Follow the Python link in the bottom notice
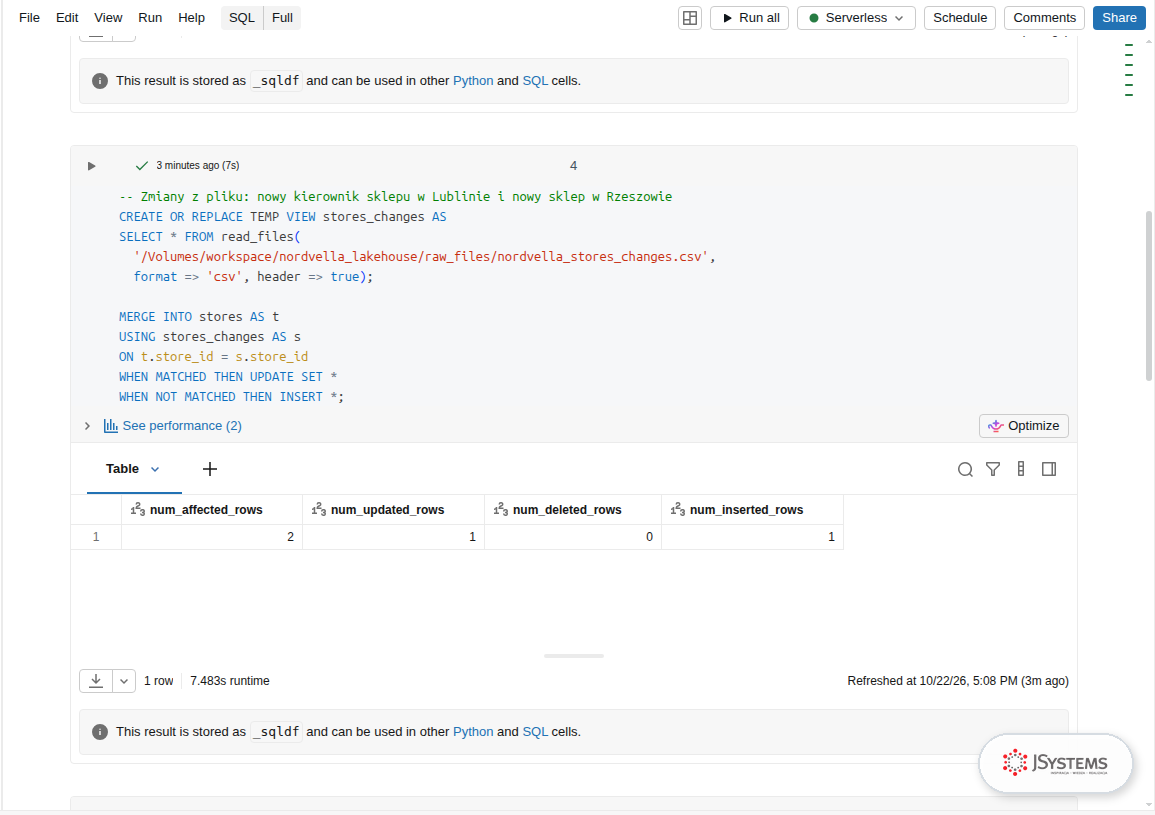Screen dimensions: 1155x815 pos(473,732)
